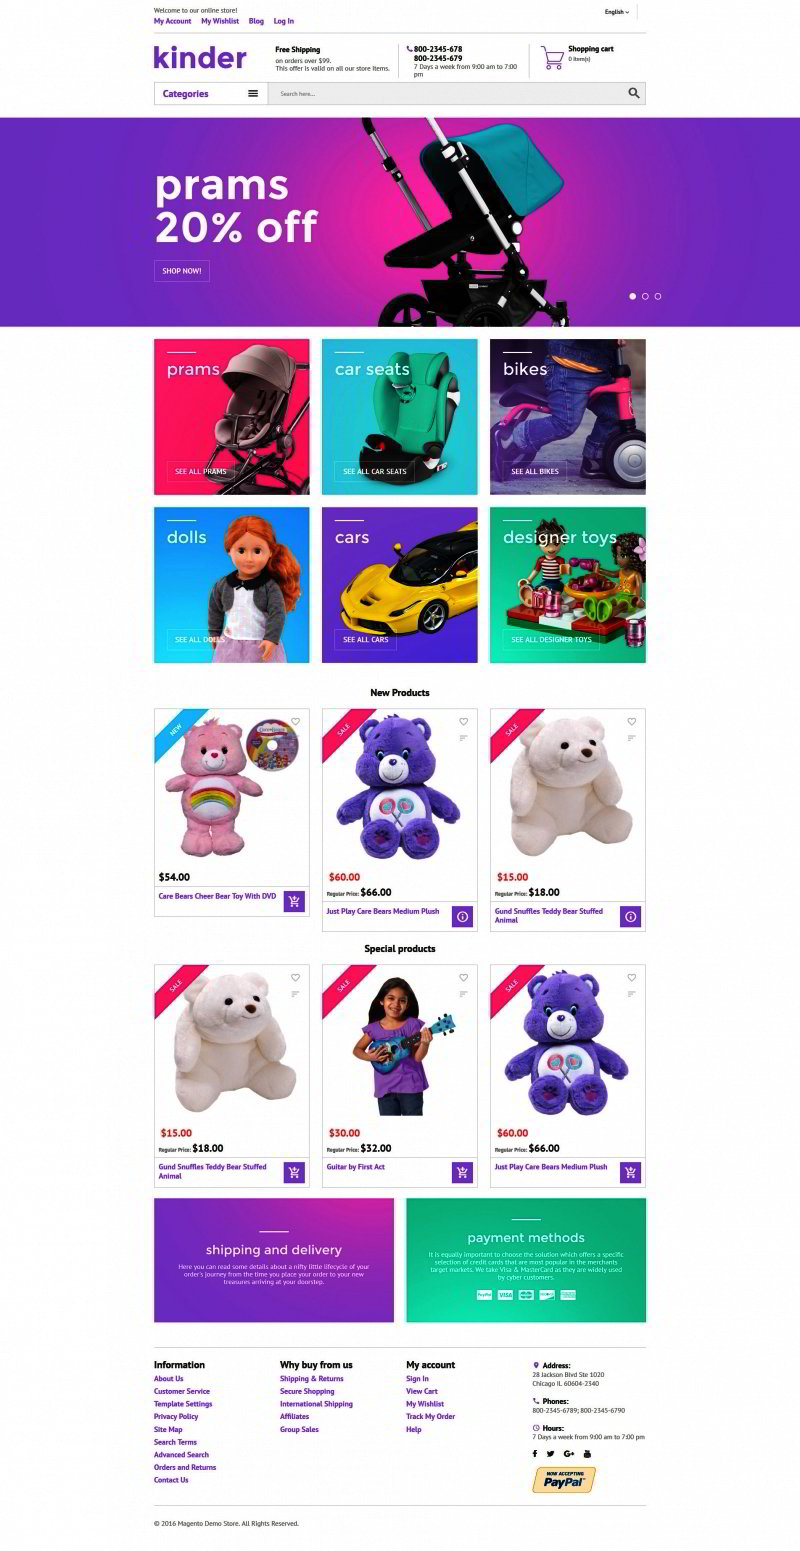Open the Twitter icon in footer
This screenshot has height=1551, width=800.
click(x=550, y=1453)
